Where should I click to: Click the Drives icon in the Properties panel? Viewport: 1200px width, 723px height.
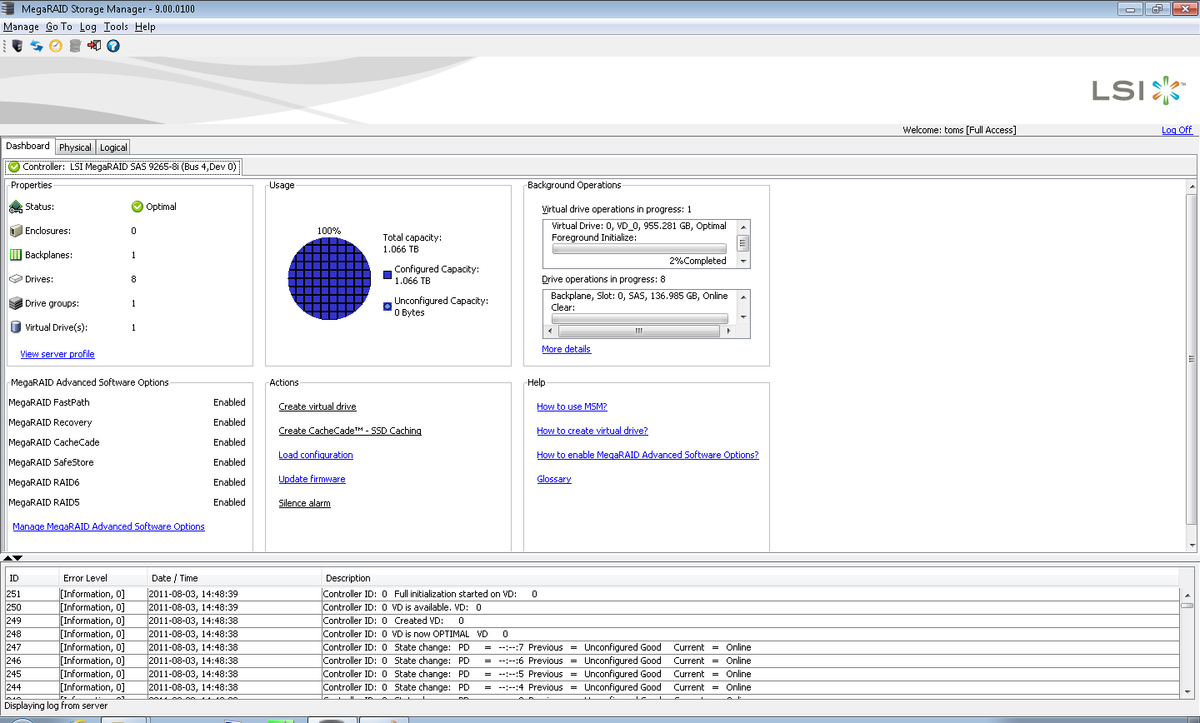(x=14, y=279)
